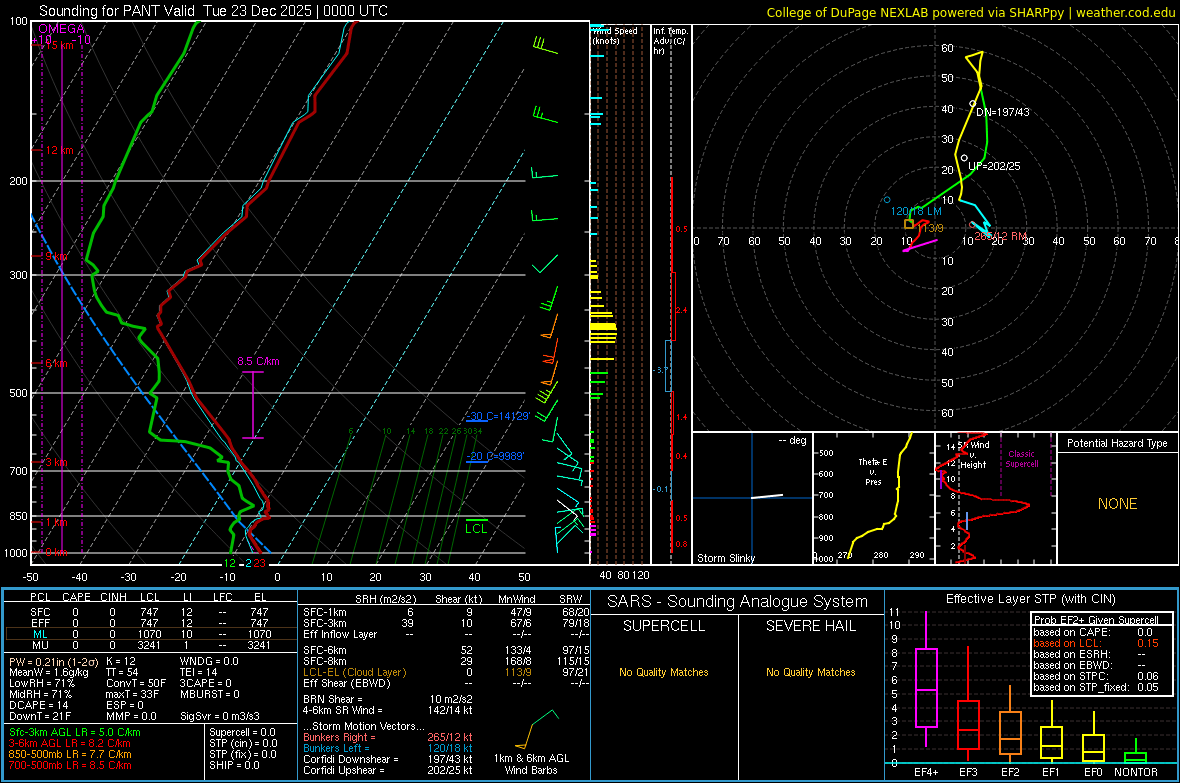Click the green NONTOR box plot
The image size is (1180, 783).
[1136, 757]
